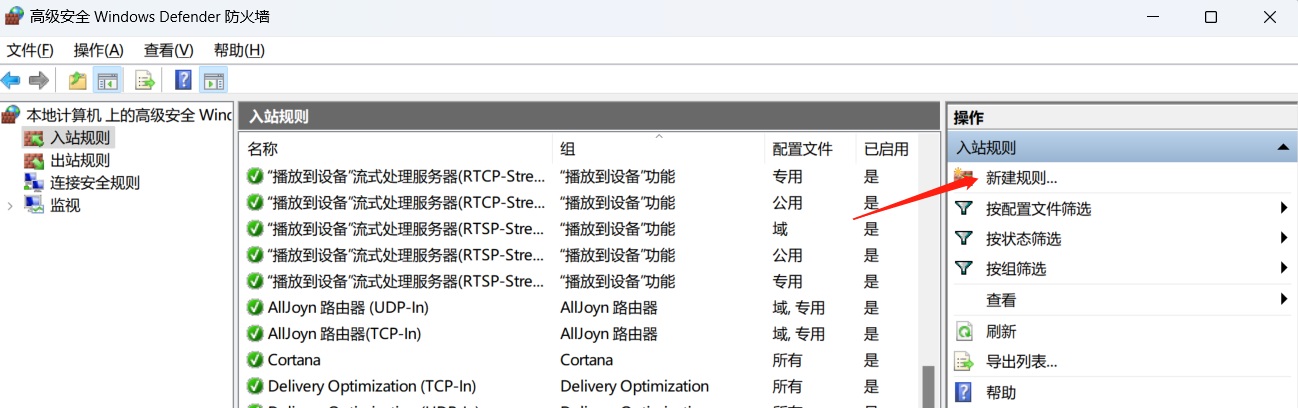The image size is (1298, 408).
Task: Select the Delivery Optimization (TCP-In) rule
Action: pyautogui.click(x=372, y=385)
